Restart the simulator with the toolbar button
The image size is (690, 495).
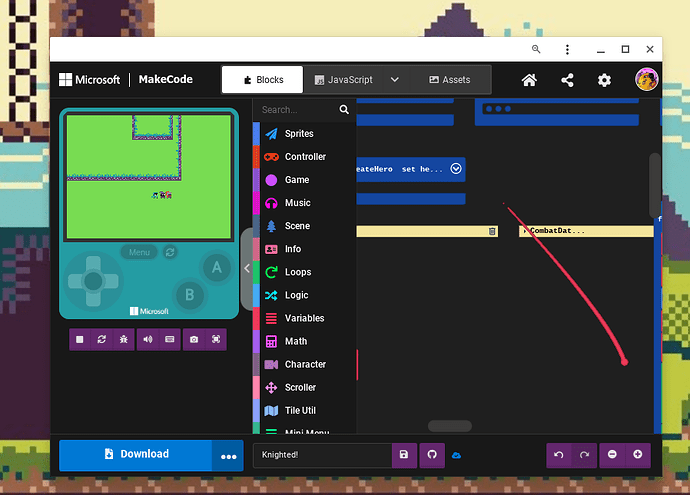[x=102, y=339]
